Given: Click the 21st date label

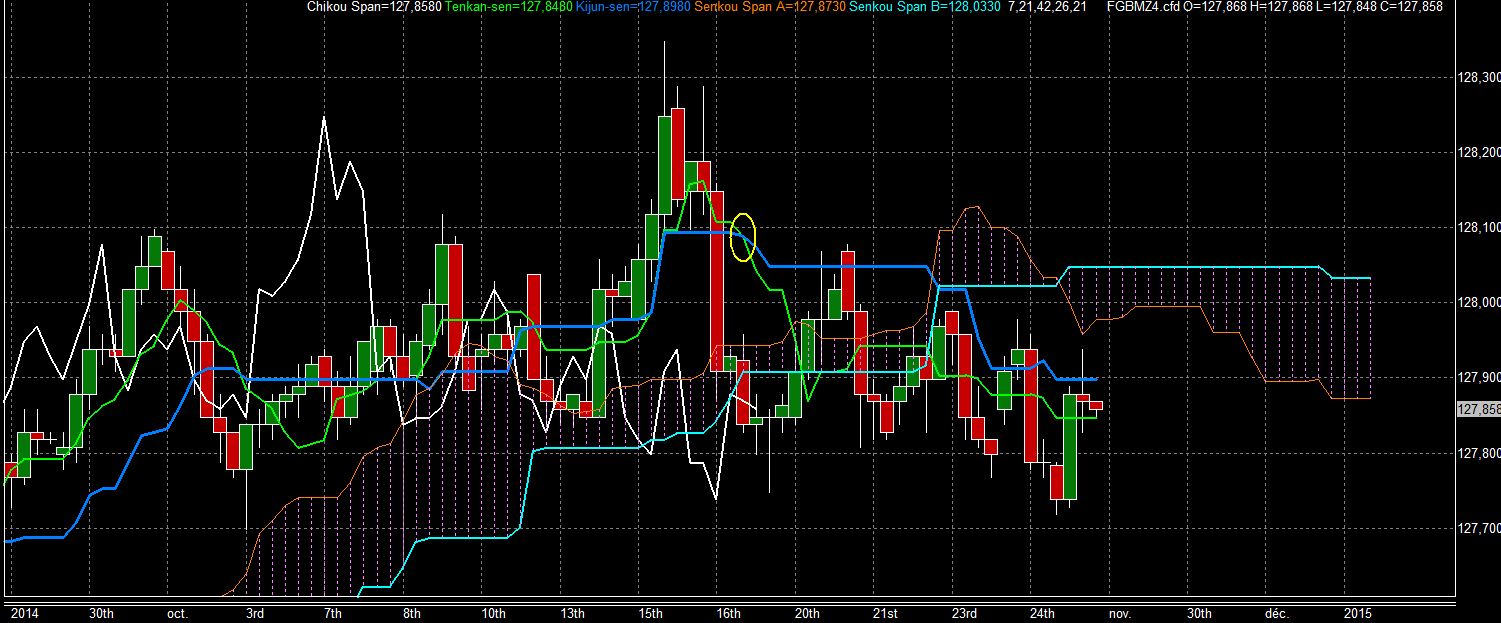Looking at the screenshot, I should 885,613.
